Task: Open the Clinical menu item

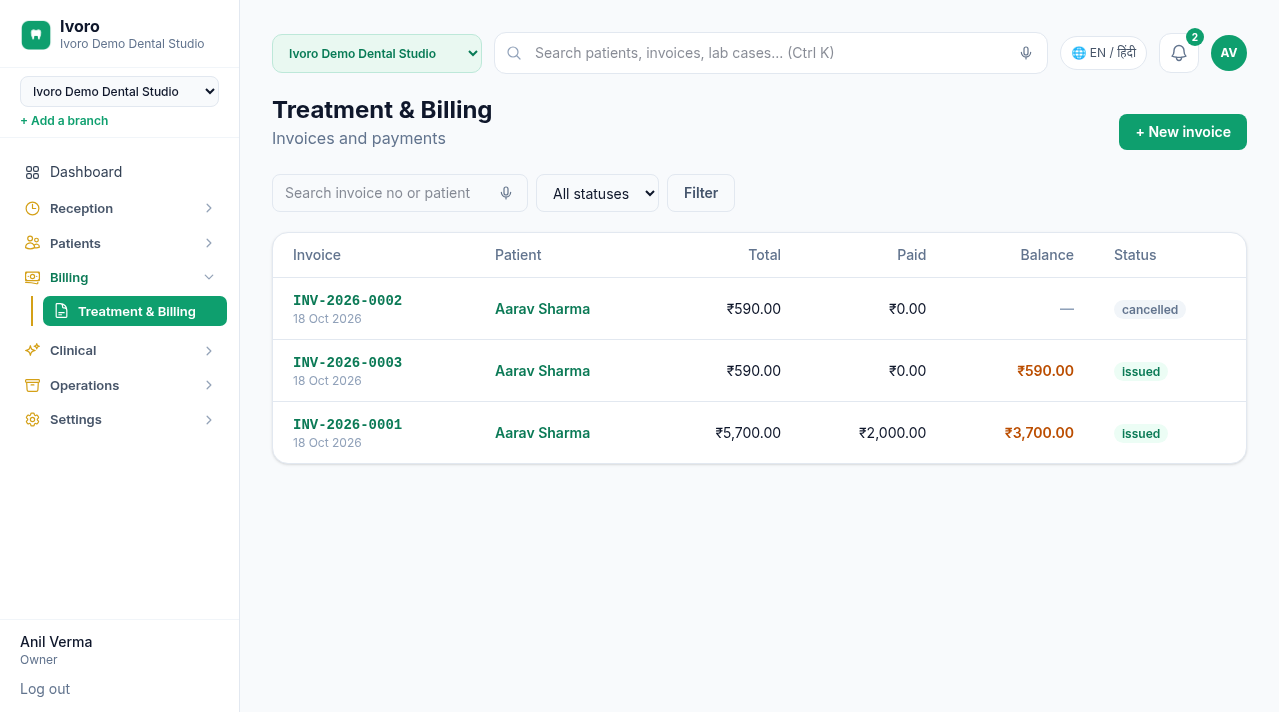Action: point(120,350)
